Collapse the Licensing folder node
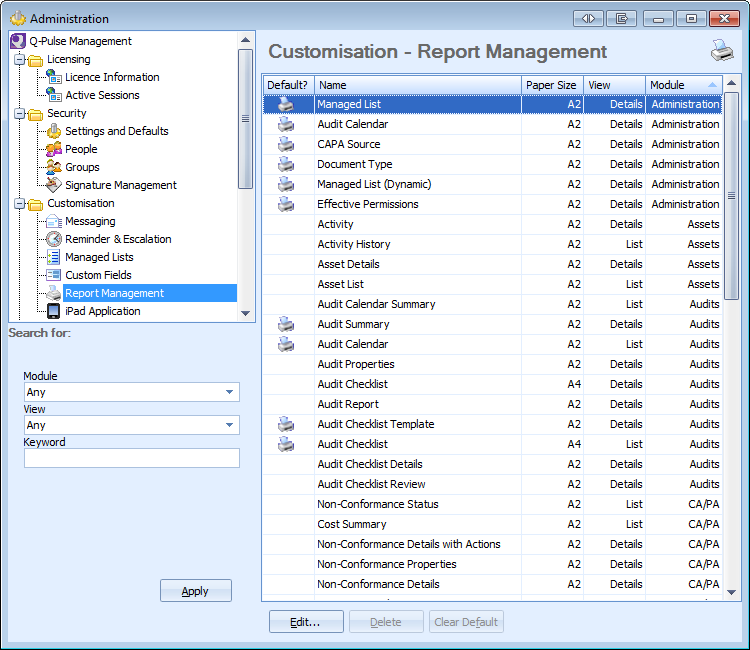Image resolution: width=750 pixels, height=650 pixels. coord(20,59)
